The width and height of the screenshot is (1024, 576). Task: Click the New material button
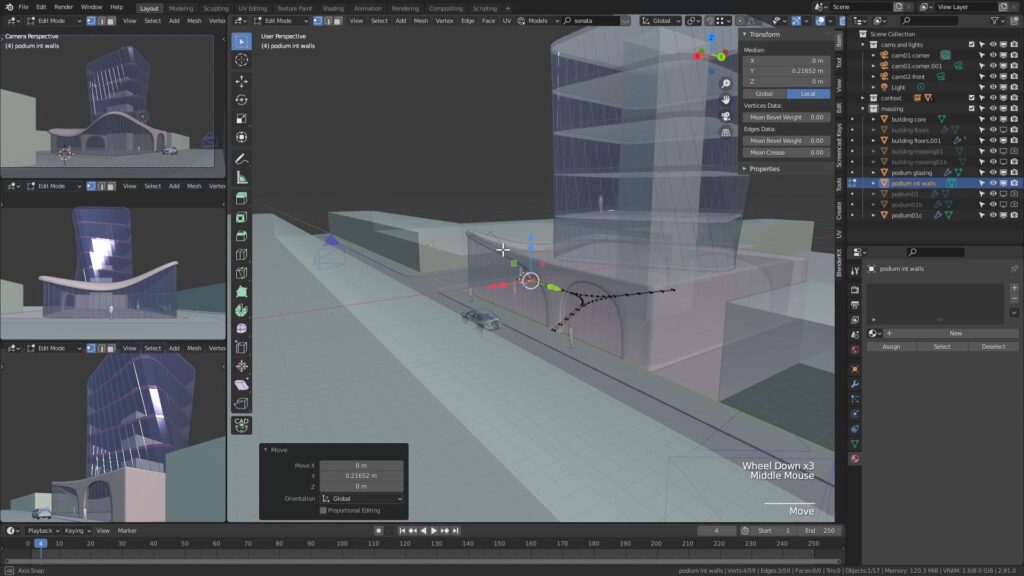point(955,333)
